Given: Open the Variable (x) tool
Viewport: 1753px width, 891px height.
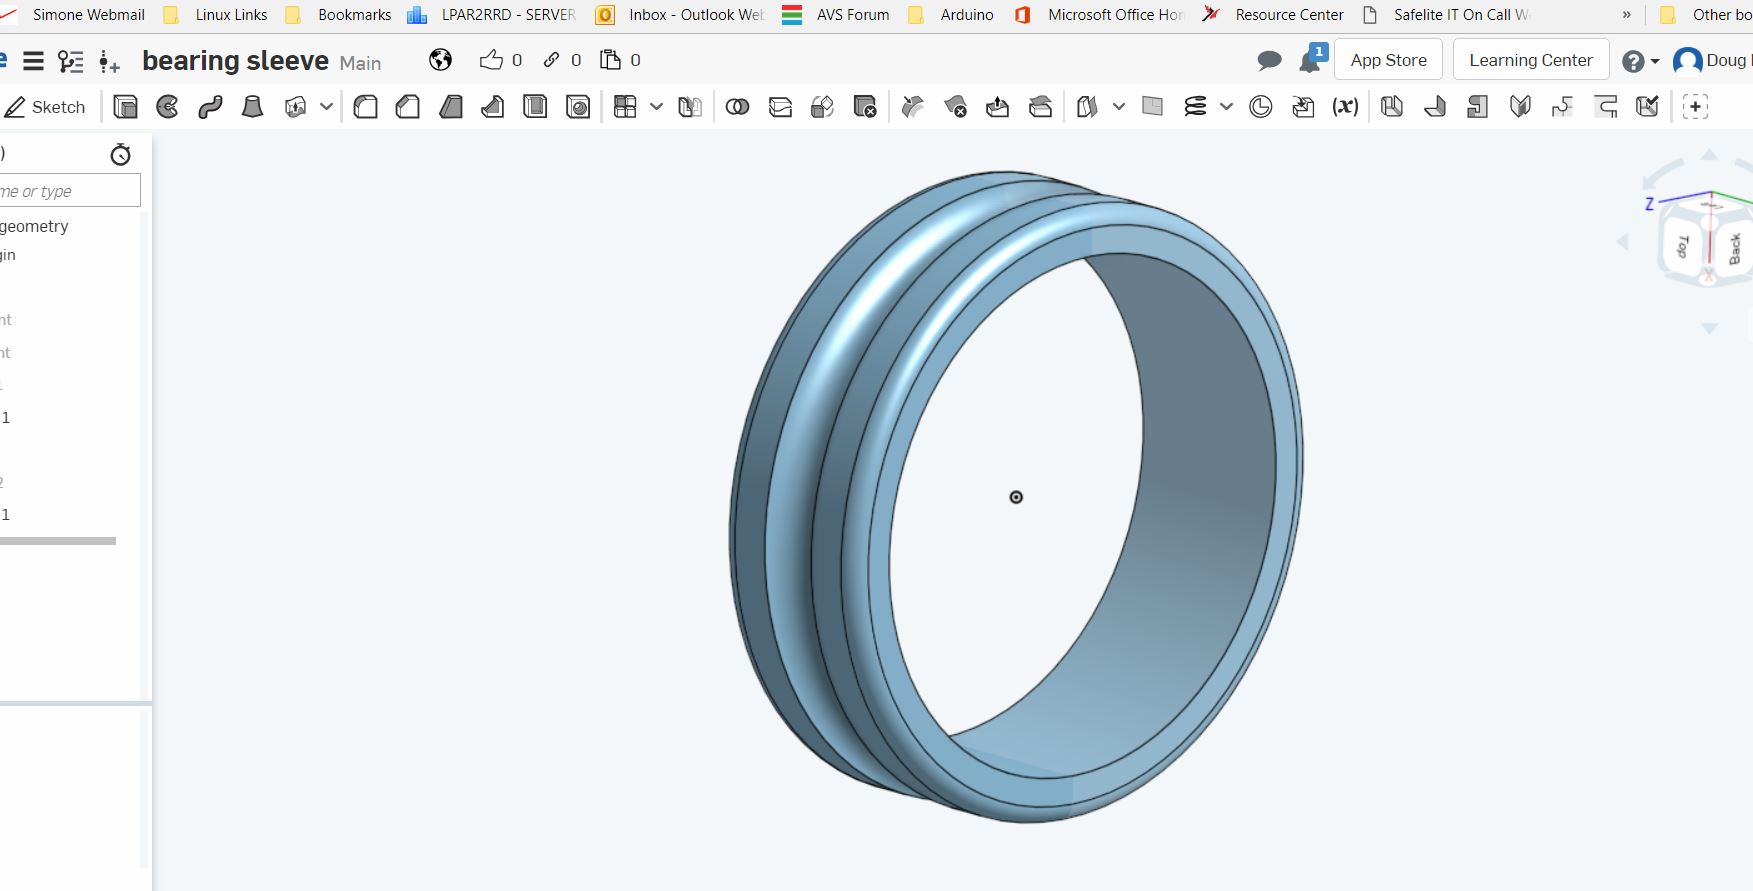Looking at the screenshot, I should pos(1346,107).
